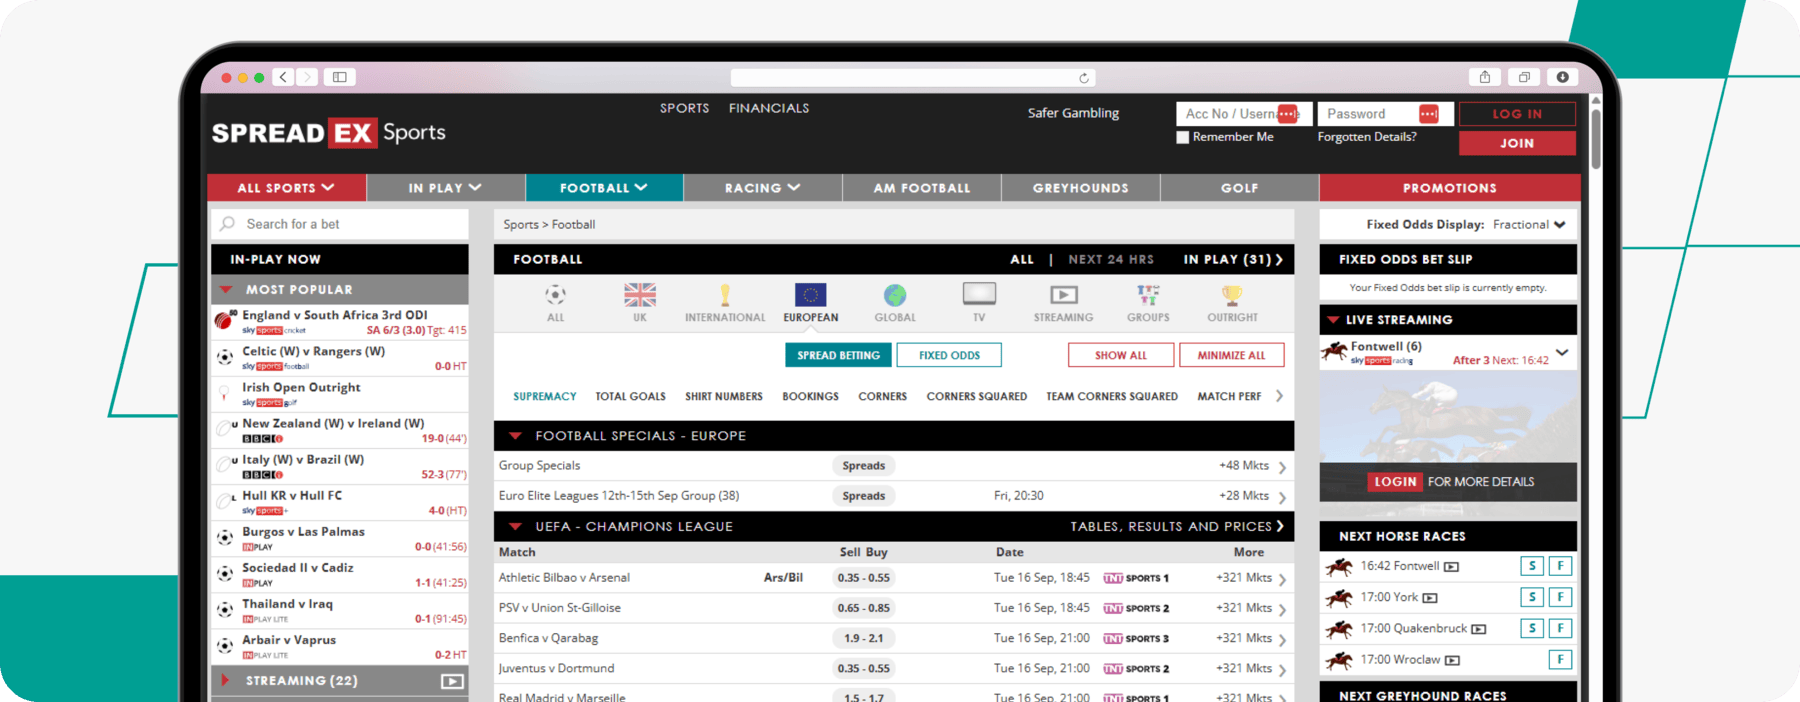Click the Minimize All button
Viewport: 1800px width, 702px height.
tap(1231, 355)
